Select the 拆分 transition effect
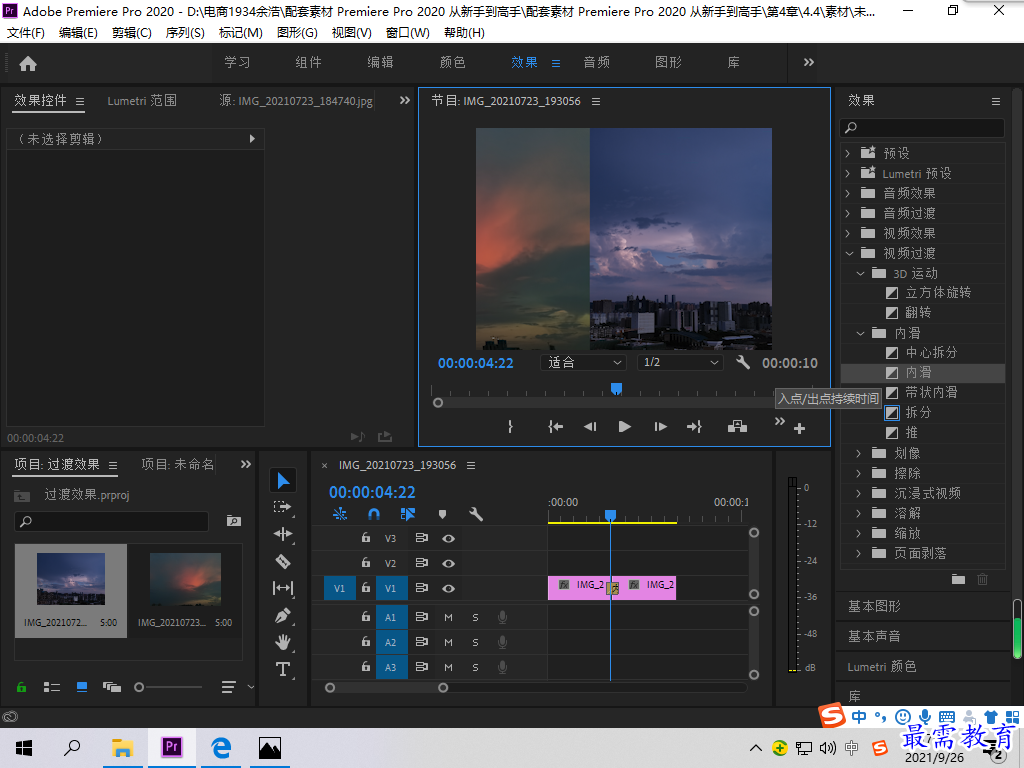Viewport: 1024px width, 768px height. [918, 413]
